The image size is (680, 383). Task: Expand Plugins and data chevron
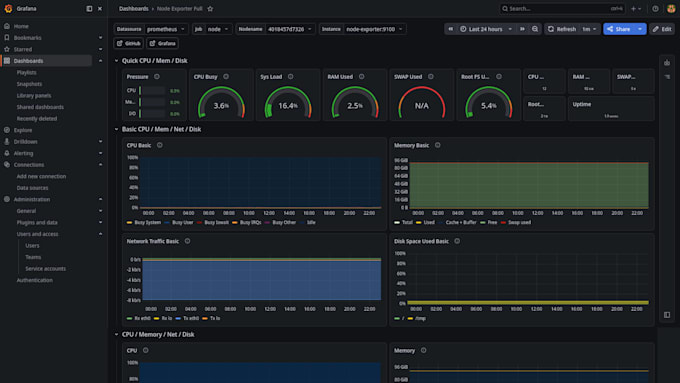point(100,223)
